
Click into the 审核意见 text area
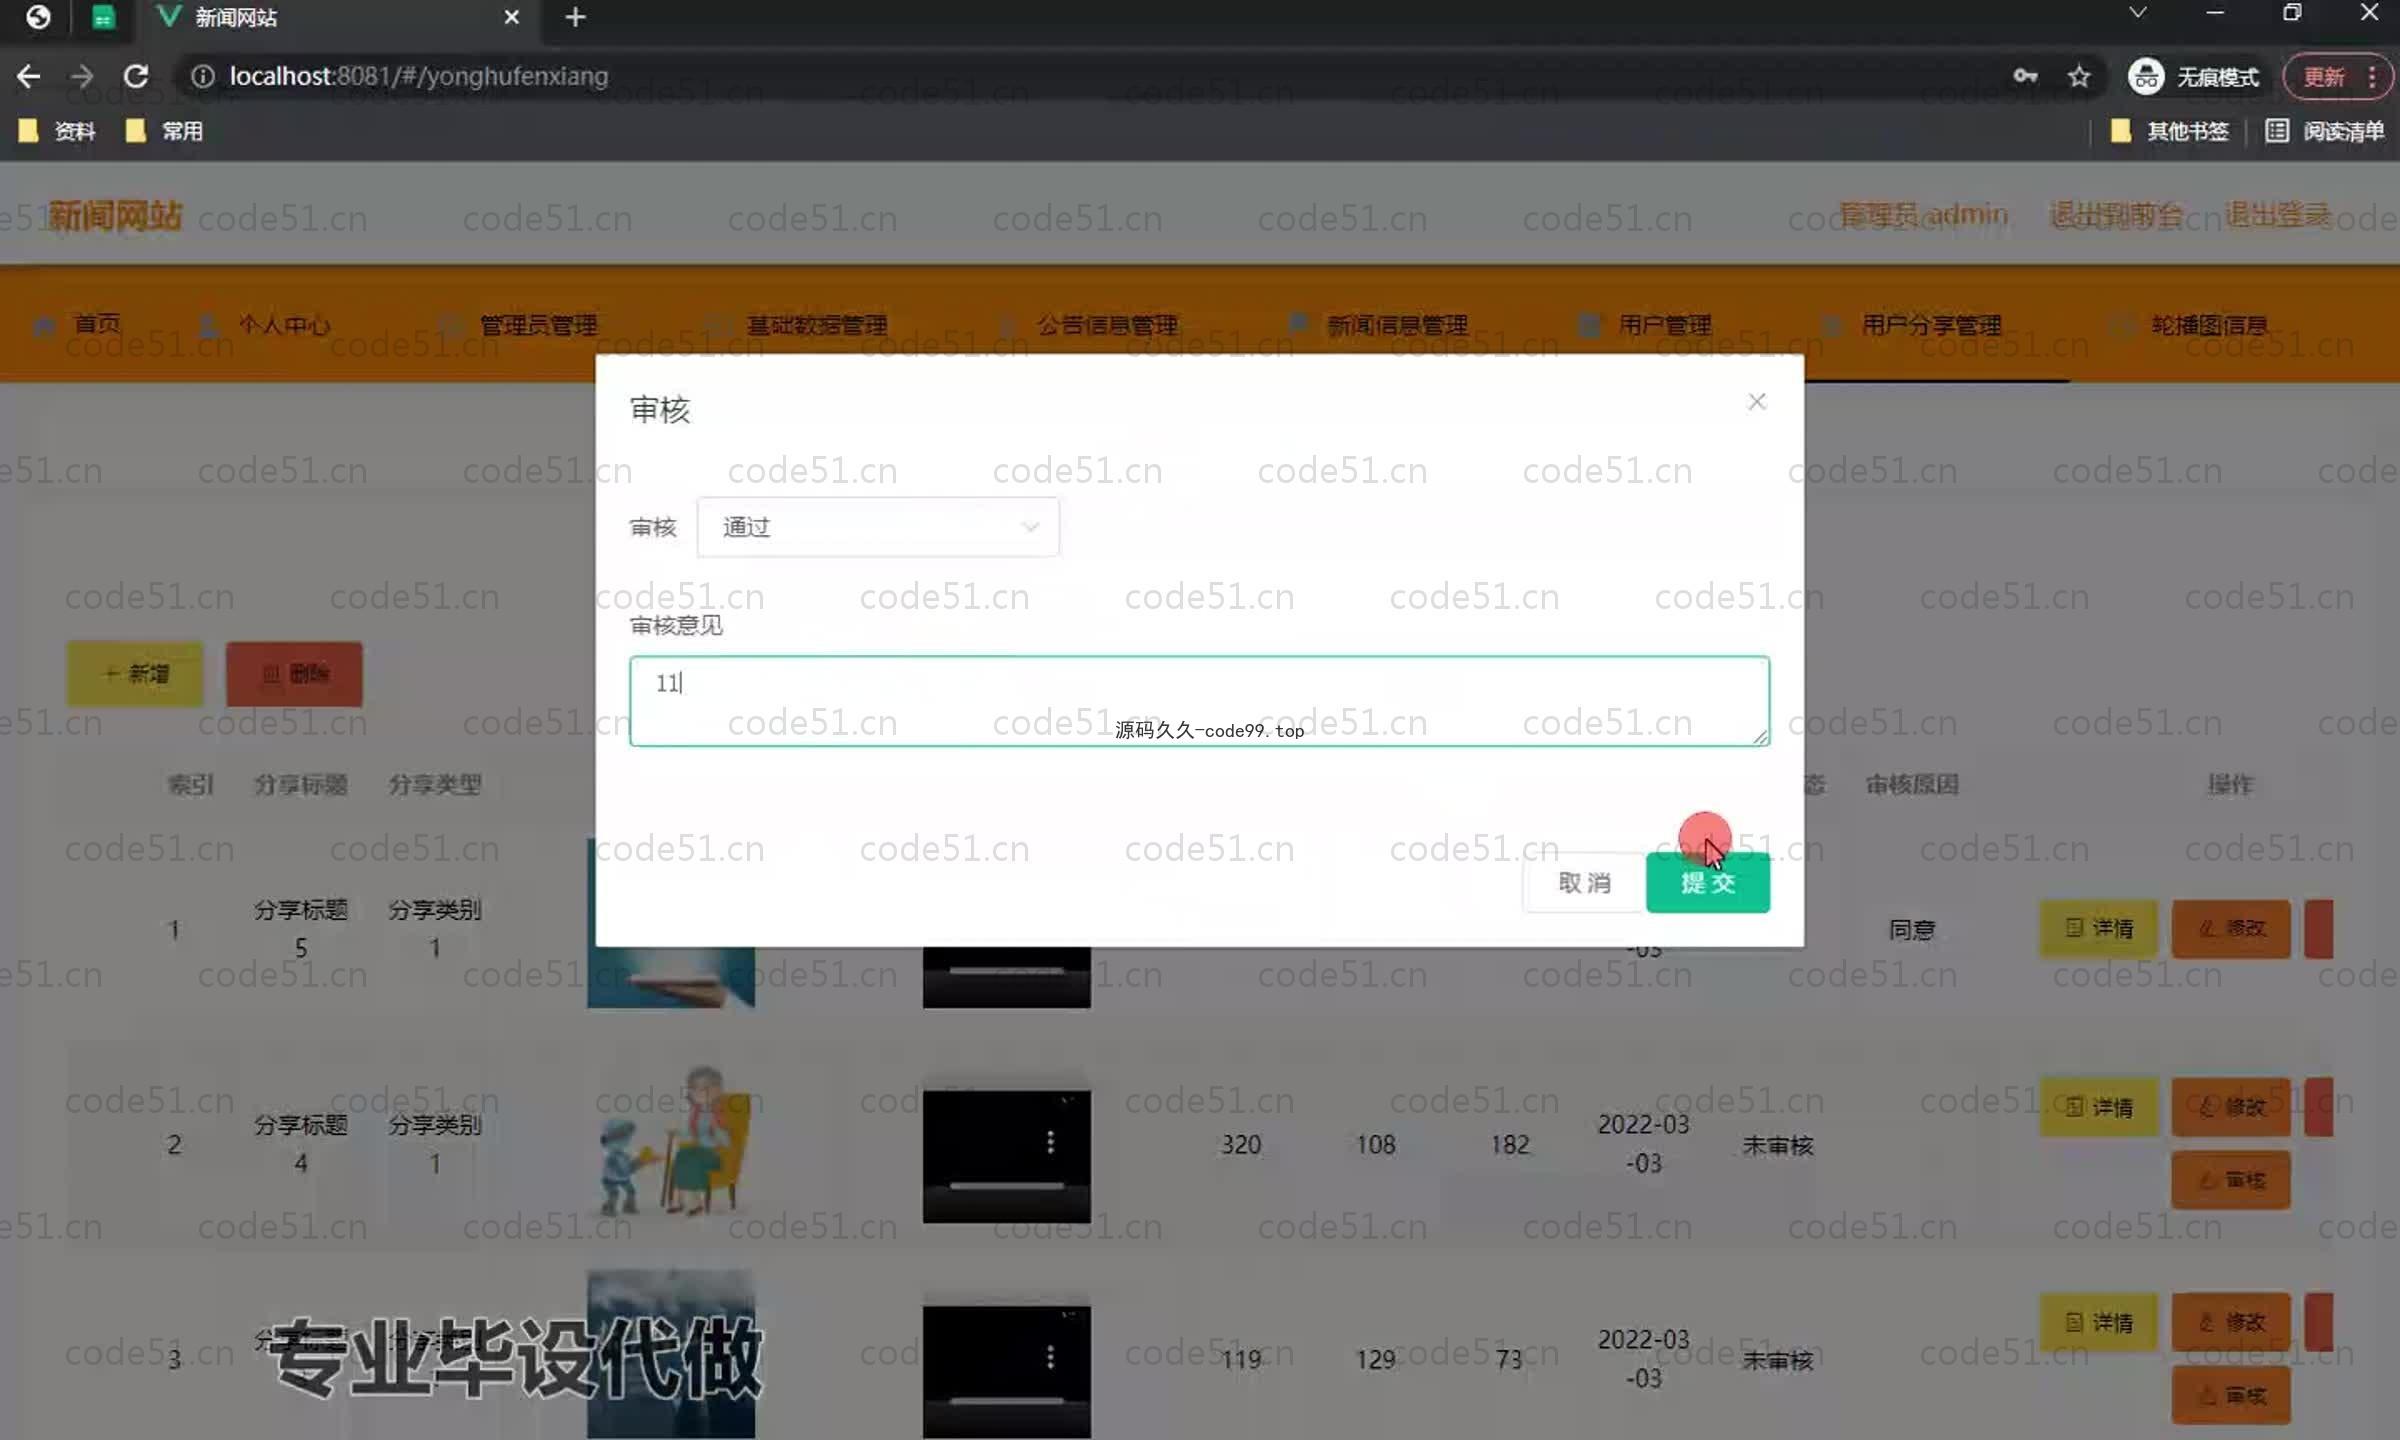[x=1199, y=701]
